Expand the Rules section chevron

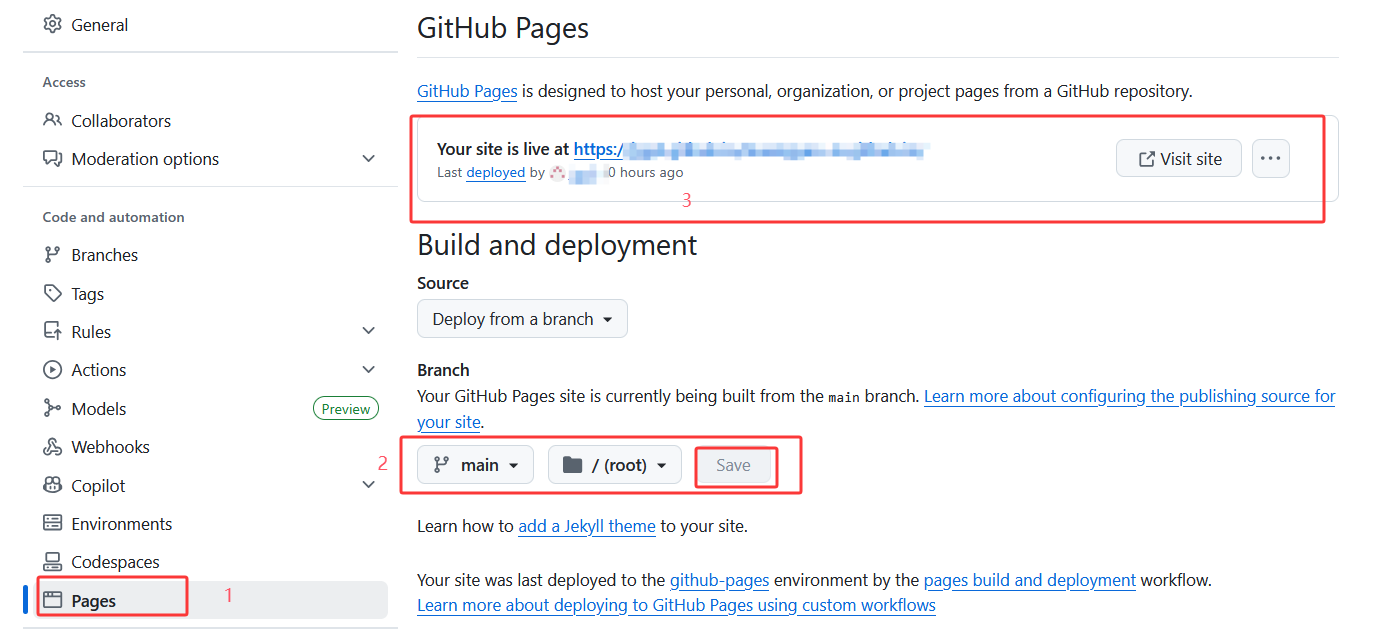click(x=369, y=331)
